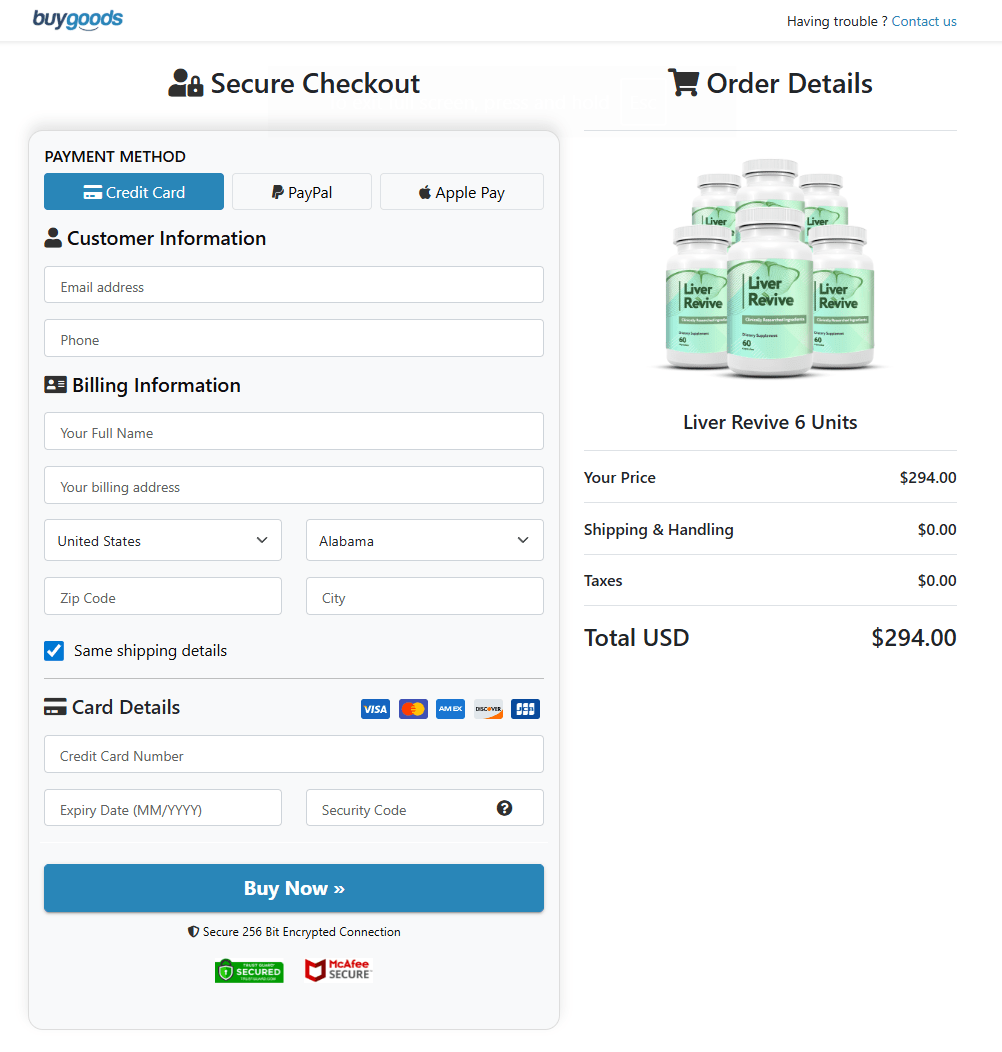The height and width of the screenshot is (1052, 1002).
Task: Click the Trust Guard Secured badge
Action: point(248,970)
